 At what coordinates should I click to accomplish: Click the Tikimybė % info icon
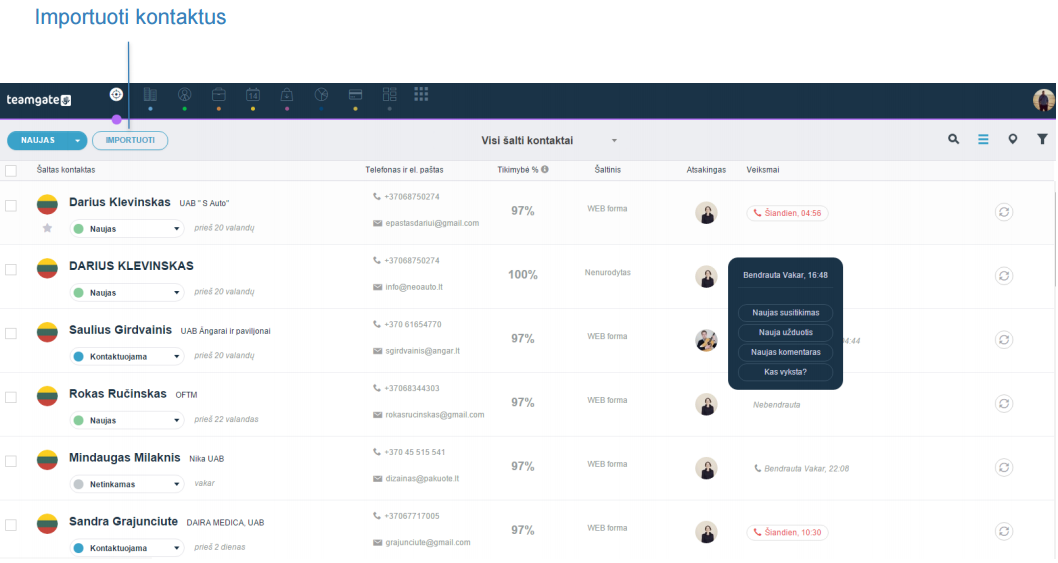(545, 169)
